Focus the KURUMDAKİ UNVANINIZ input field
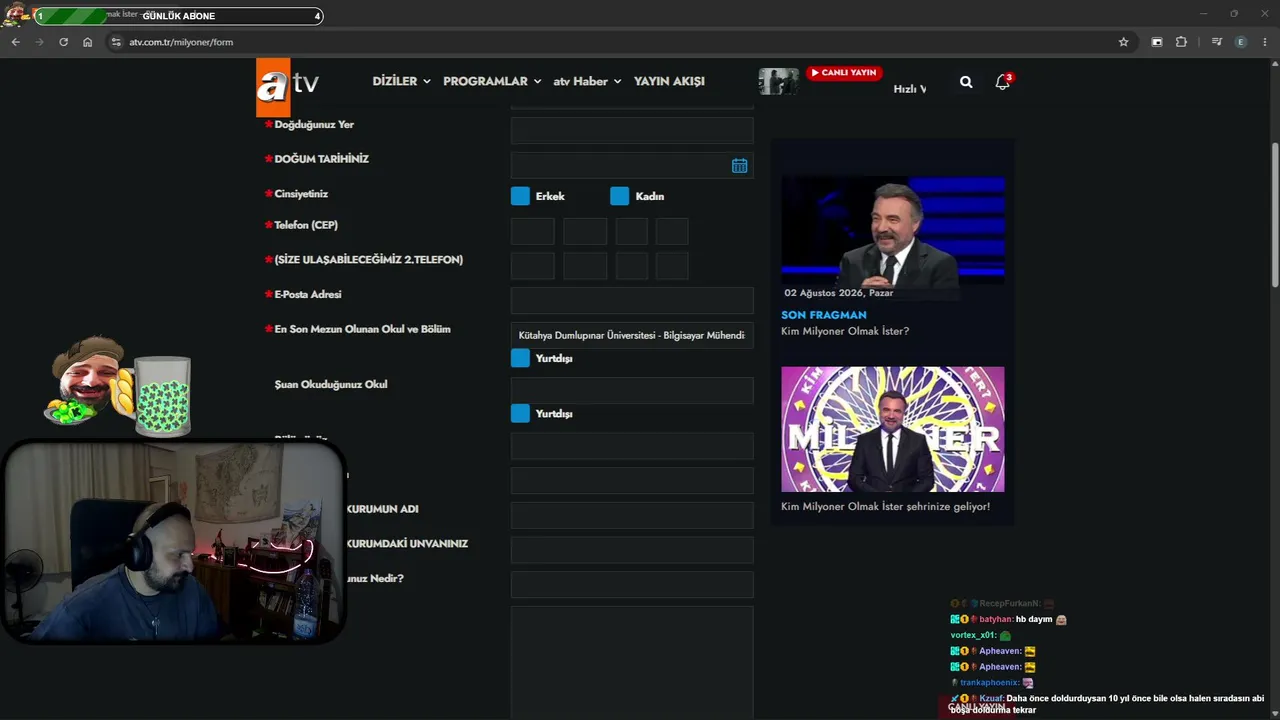1280x720 pixels. pos(632,550)
